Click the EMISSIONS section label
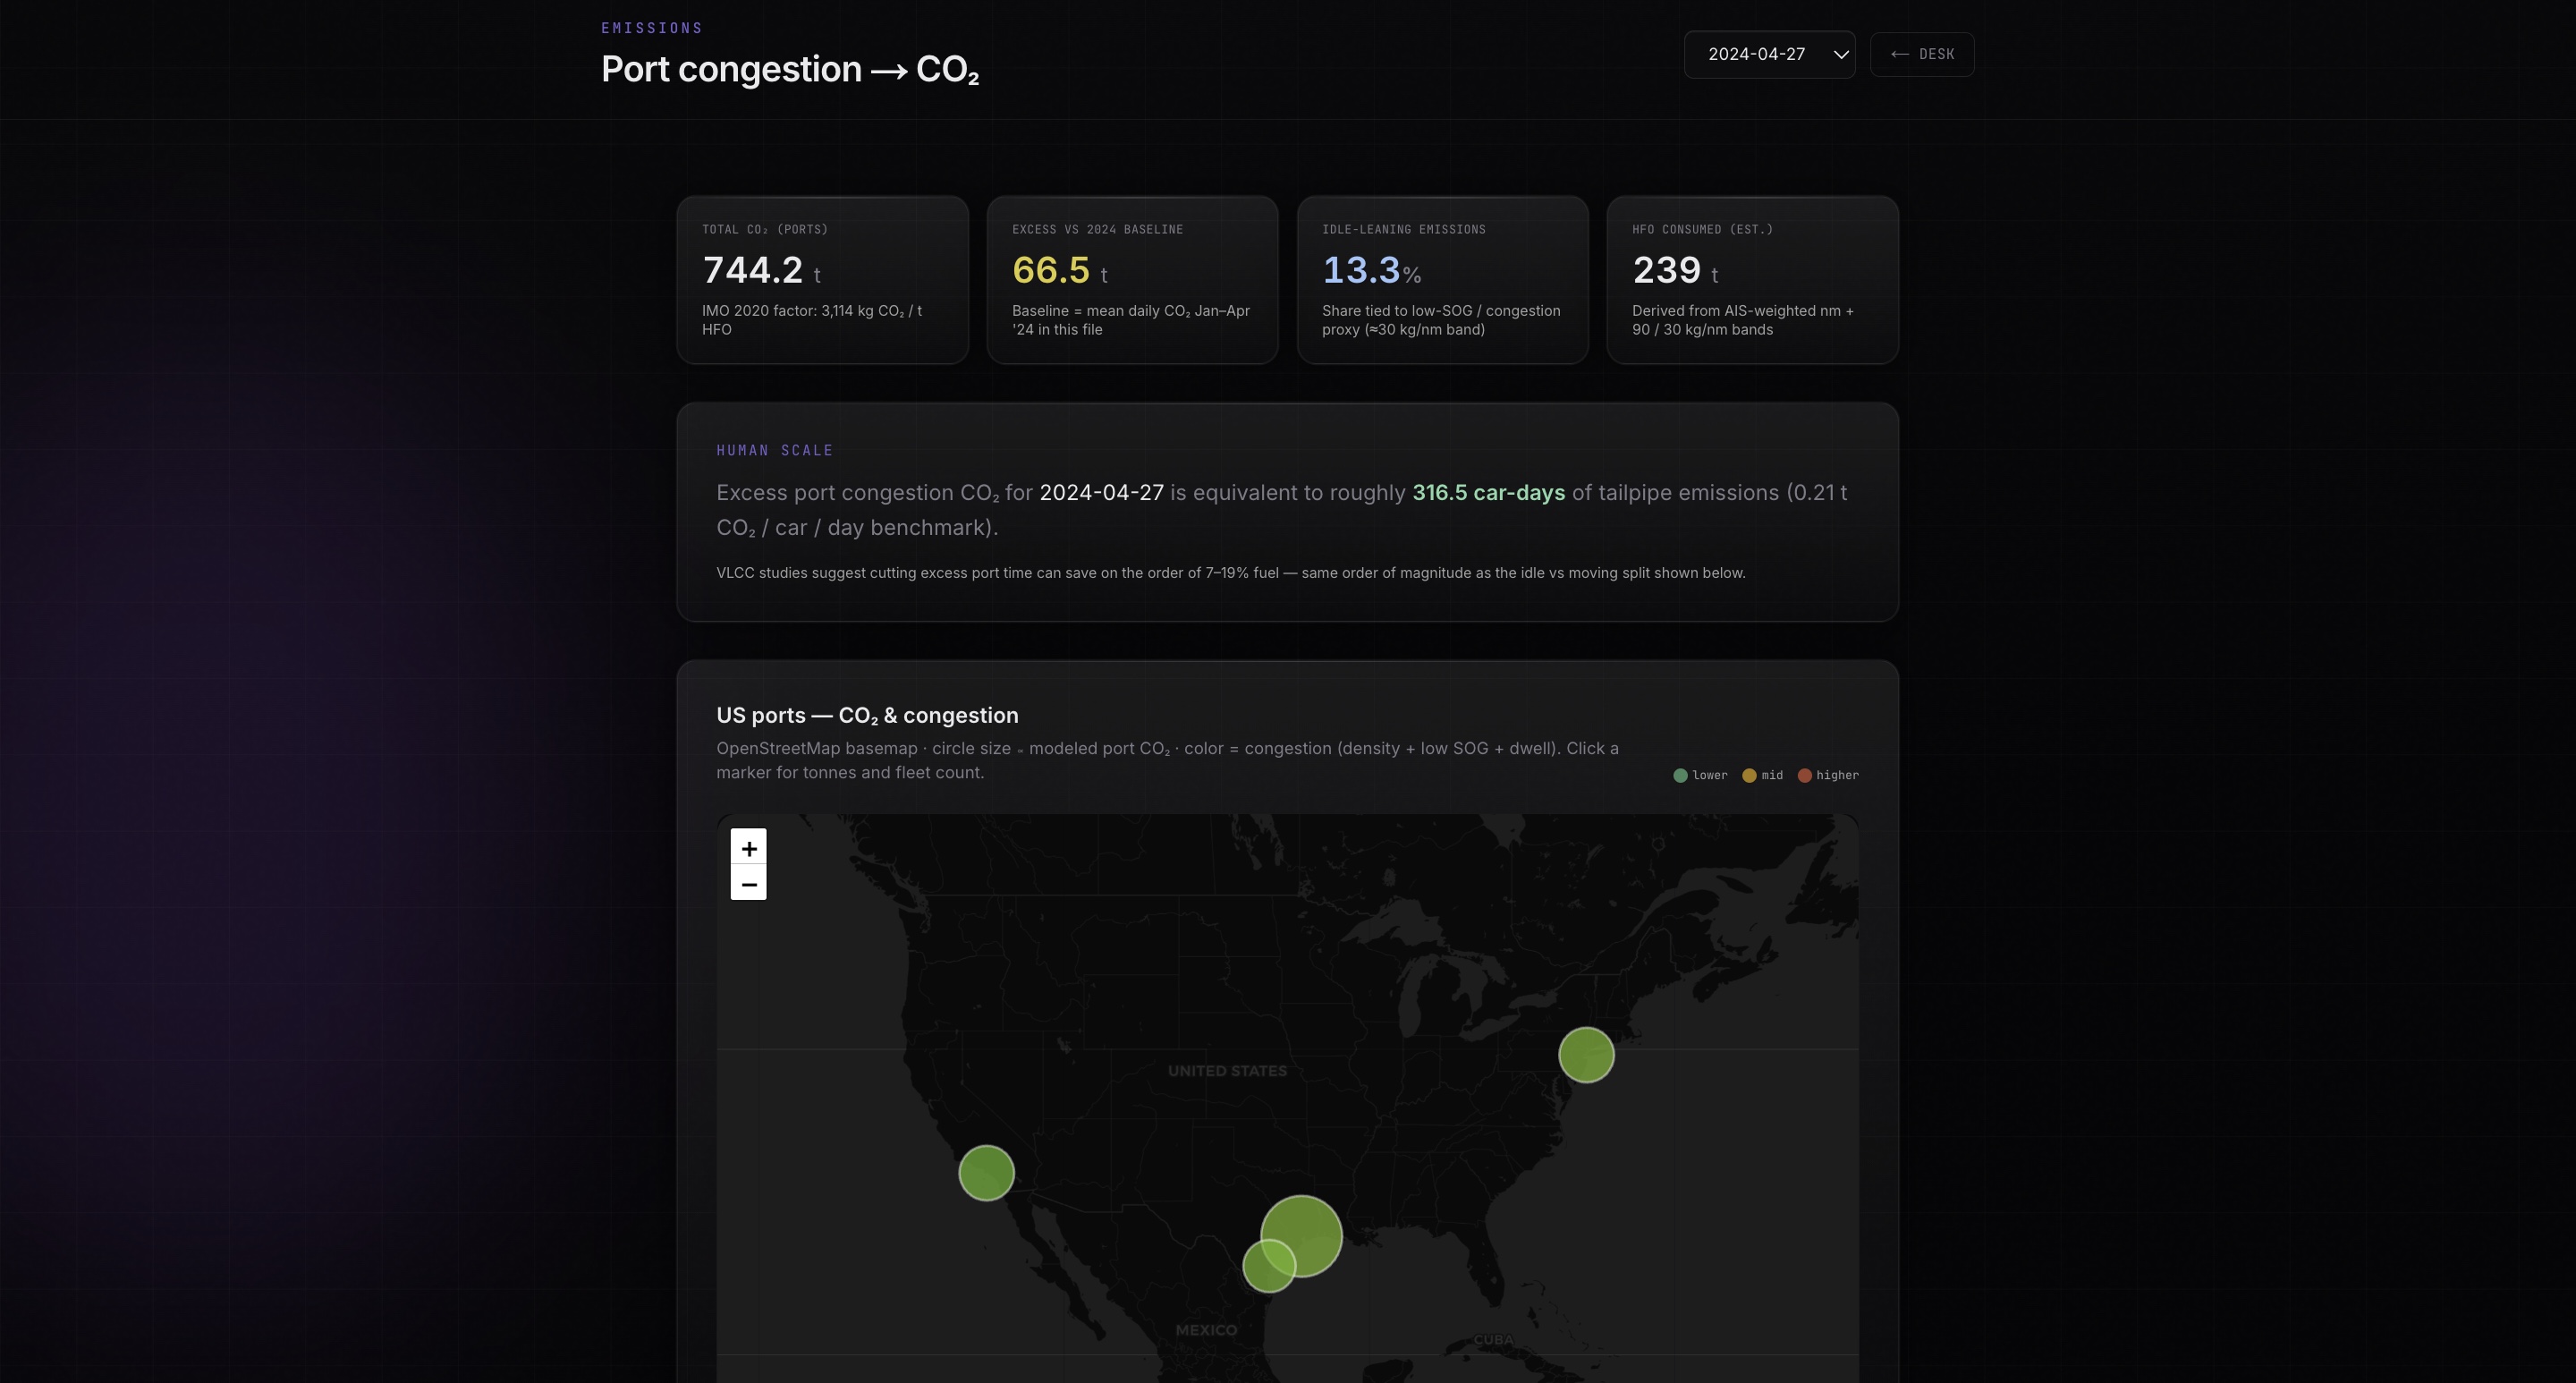This screenshot has width=2576, height=1383. (x=652, y=28)
